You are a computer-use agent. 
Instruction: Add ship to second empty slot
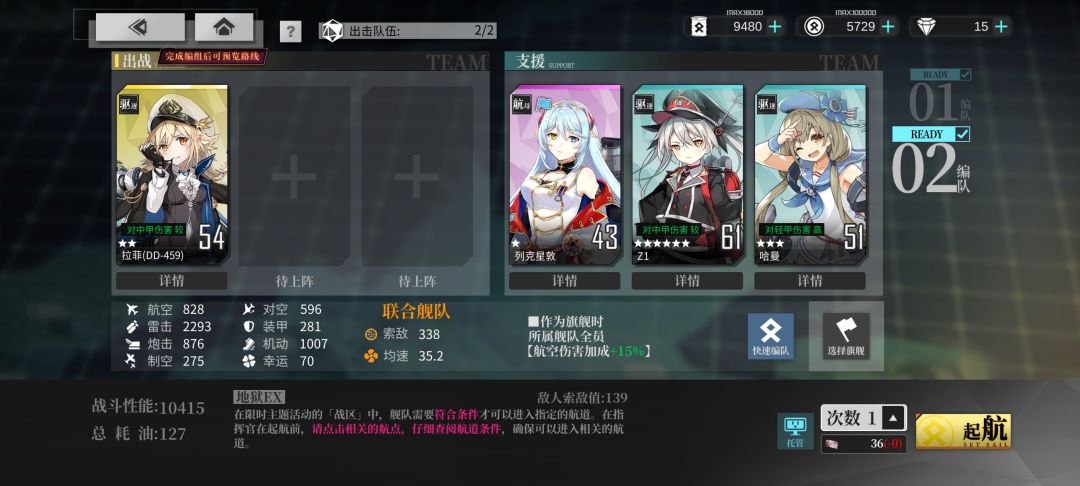point(417,176)
